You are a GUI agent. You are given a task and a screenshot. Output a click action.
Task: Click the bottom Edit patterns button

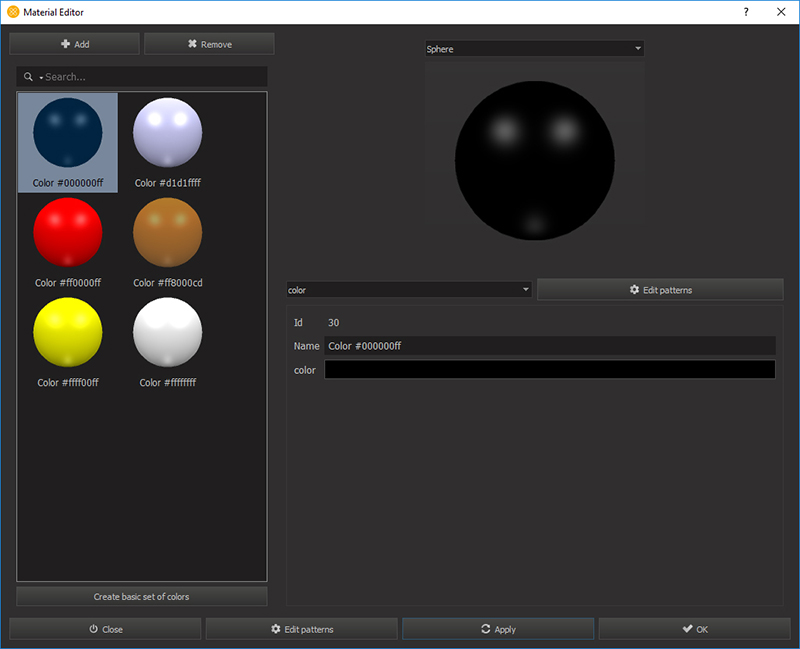[x=302, y=629]
